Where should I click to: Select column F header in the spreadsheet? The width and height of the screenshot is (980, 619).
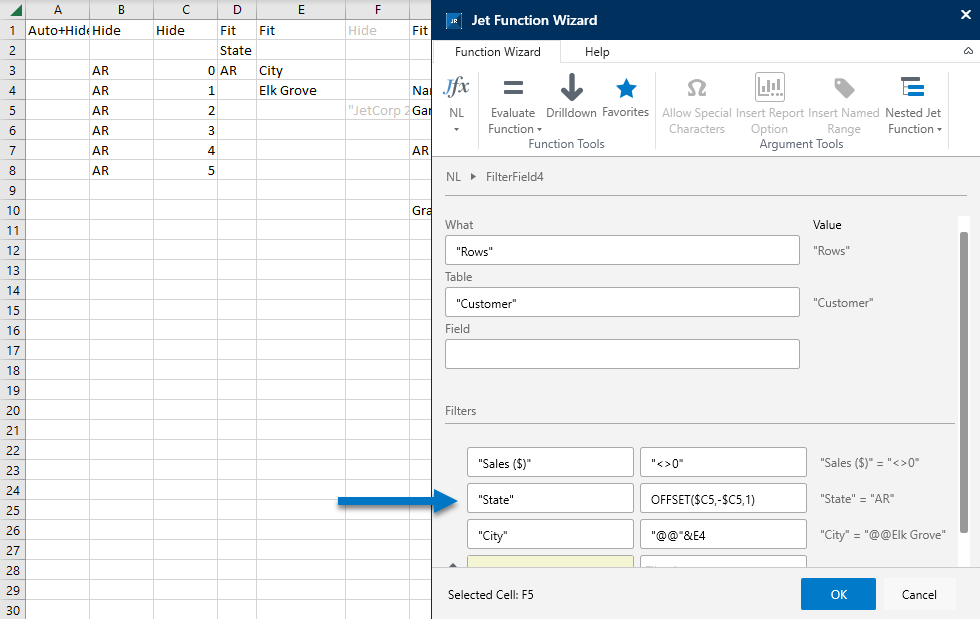click(378, 10)
